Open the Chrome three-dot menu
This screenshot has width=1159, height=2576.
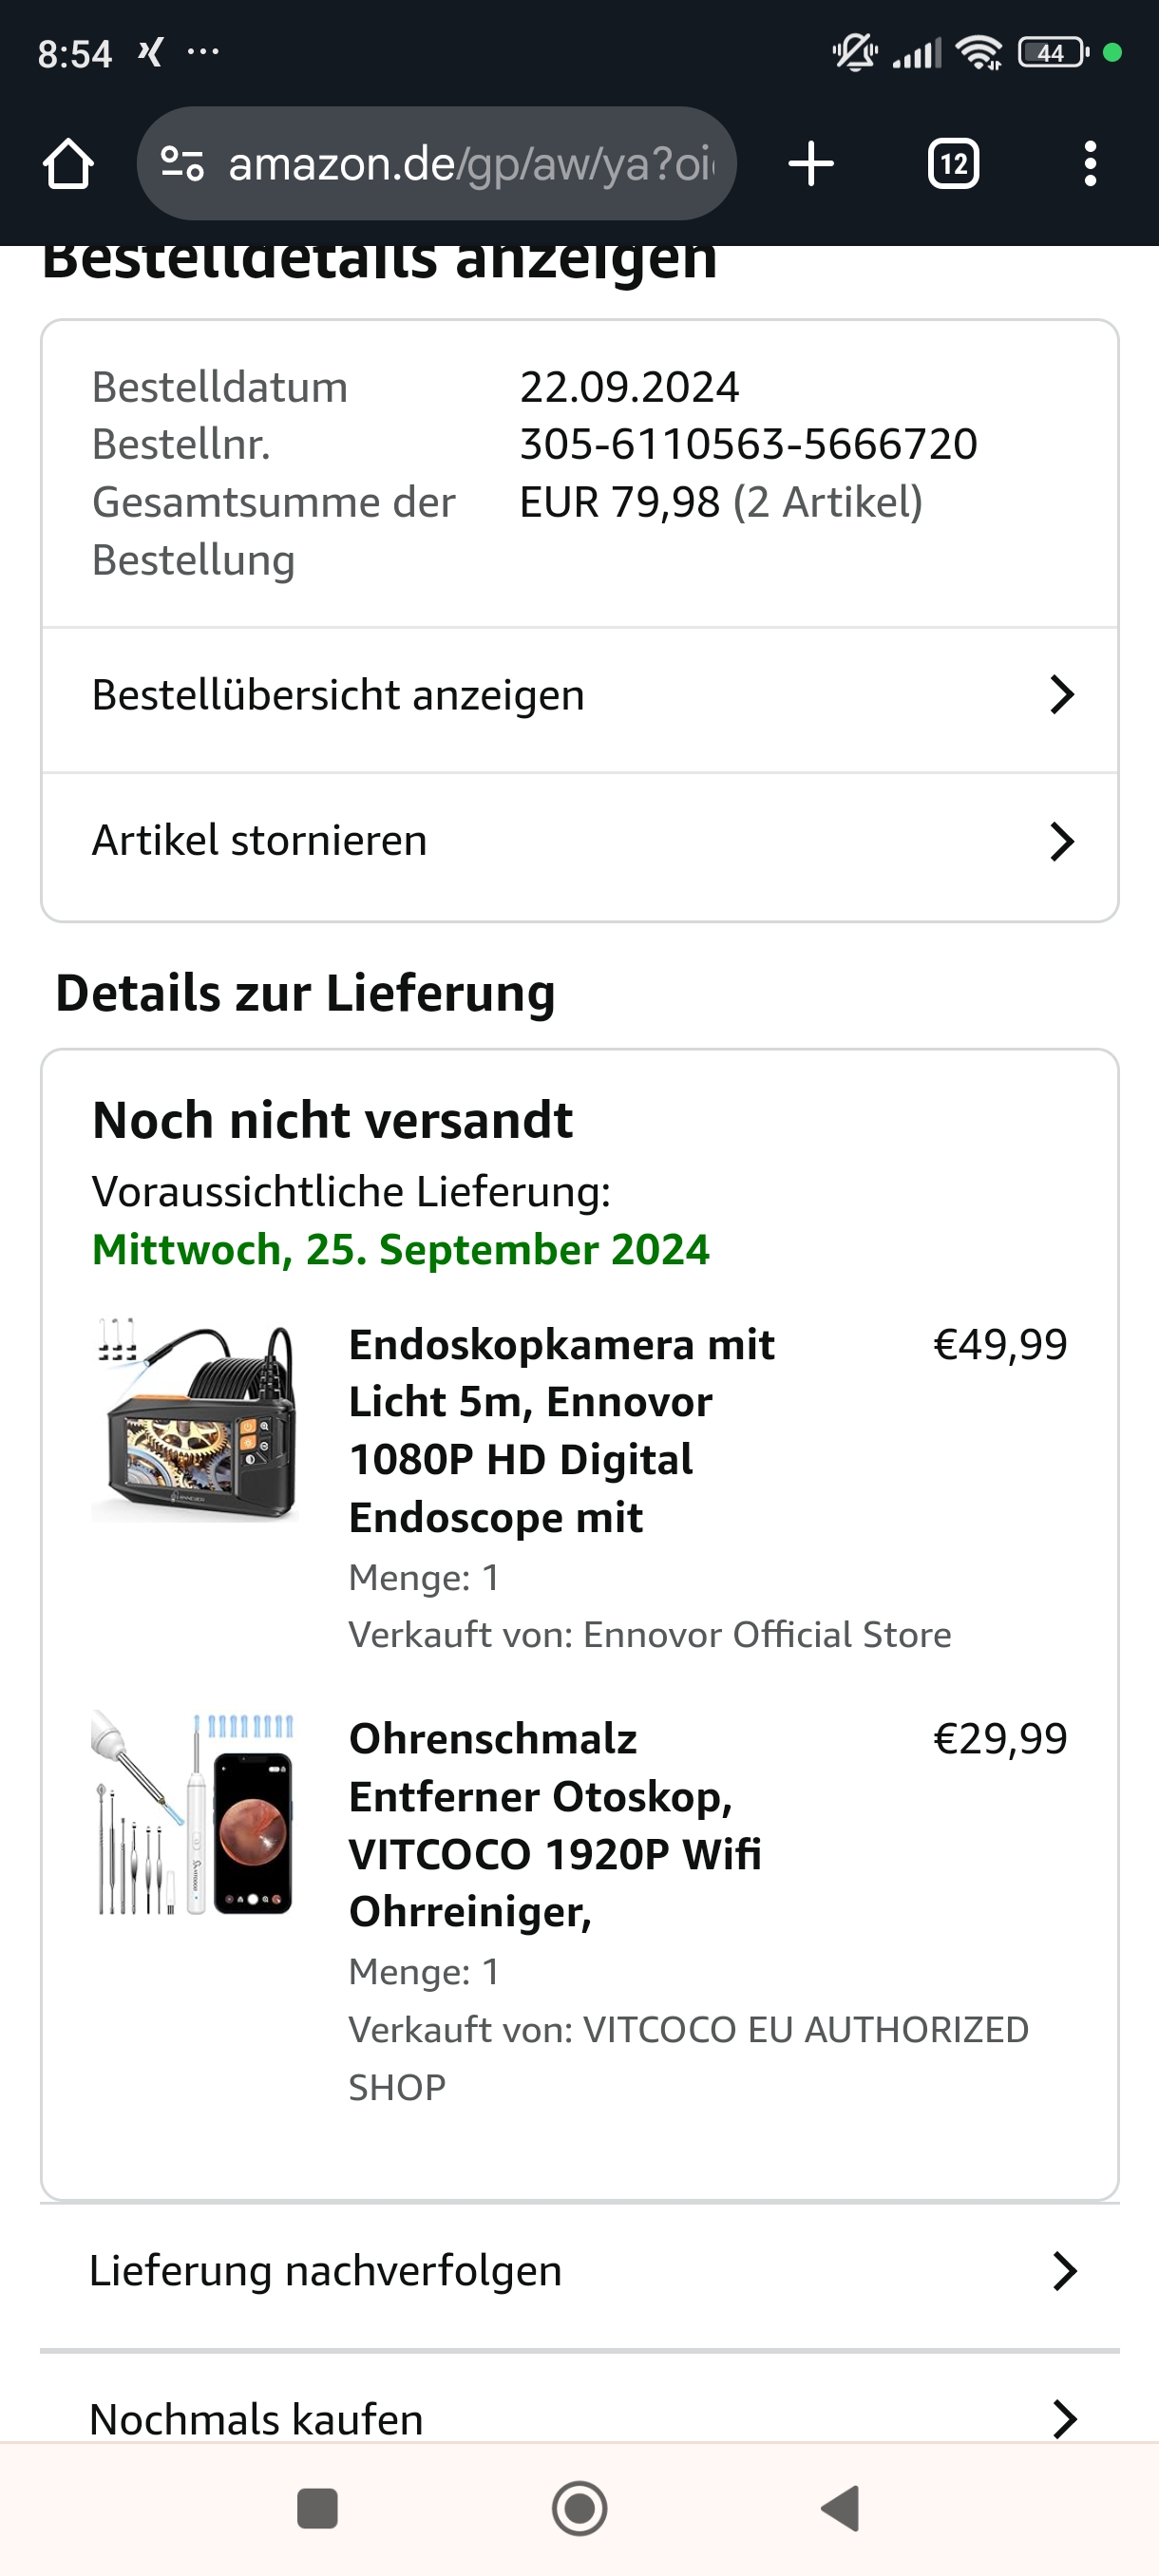(x=1090, y=164)
